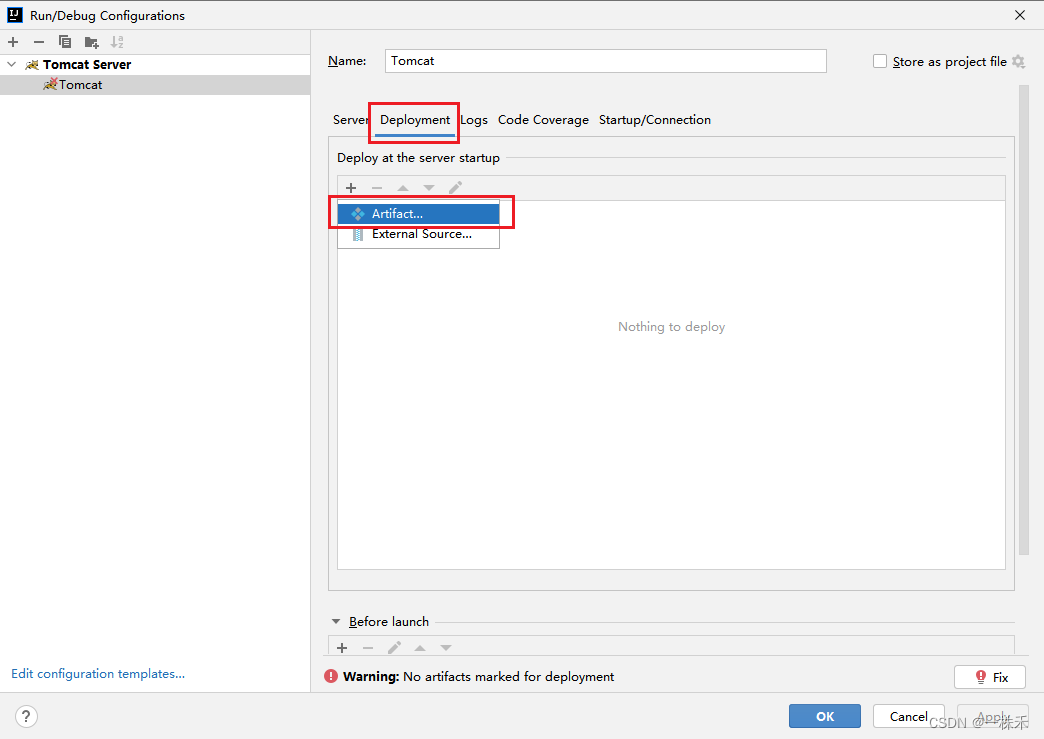Image resolution: width=1044 pixels, height=739 pixels.
Task: Choose Artifact... from the popup menu
Action: (x=418, y=214)
